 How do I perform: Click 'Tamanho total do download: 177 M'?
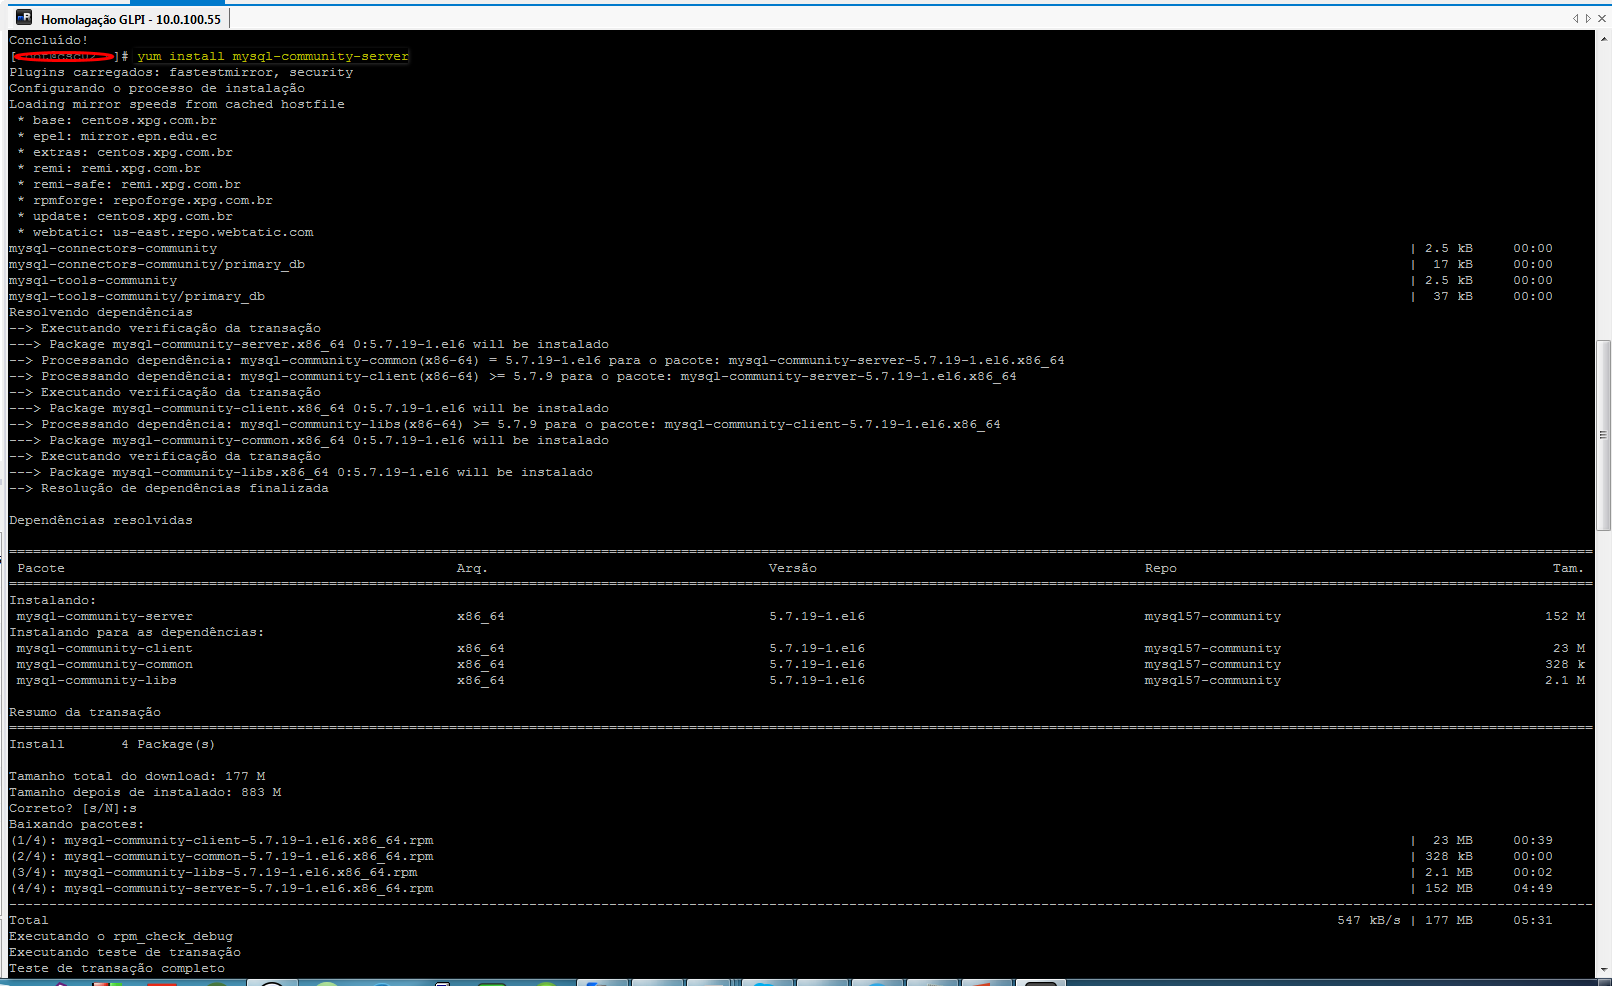point(137,776)
